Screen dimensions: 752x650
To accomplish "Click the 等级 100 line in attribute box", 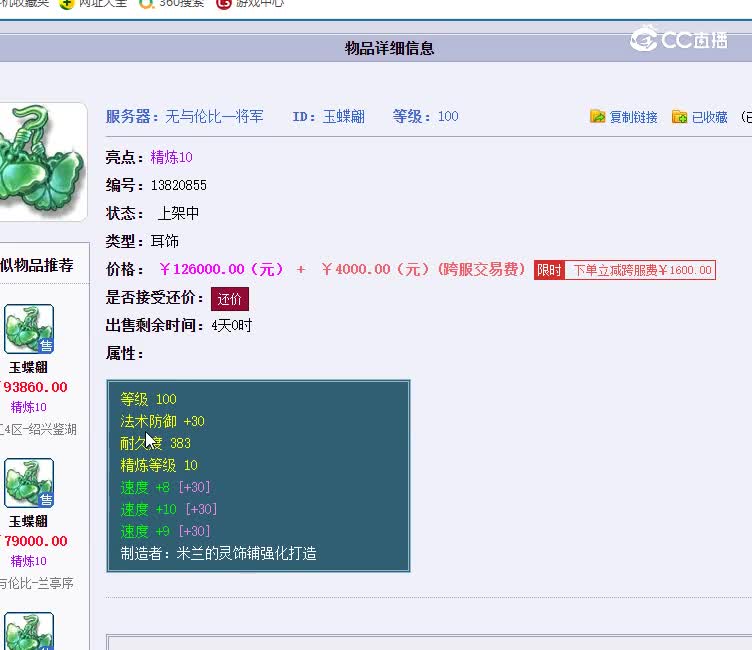I will pos(148,399).
